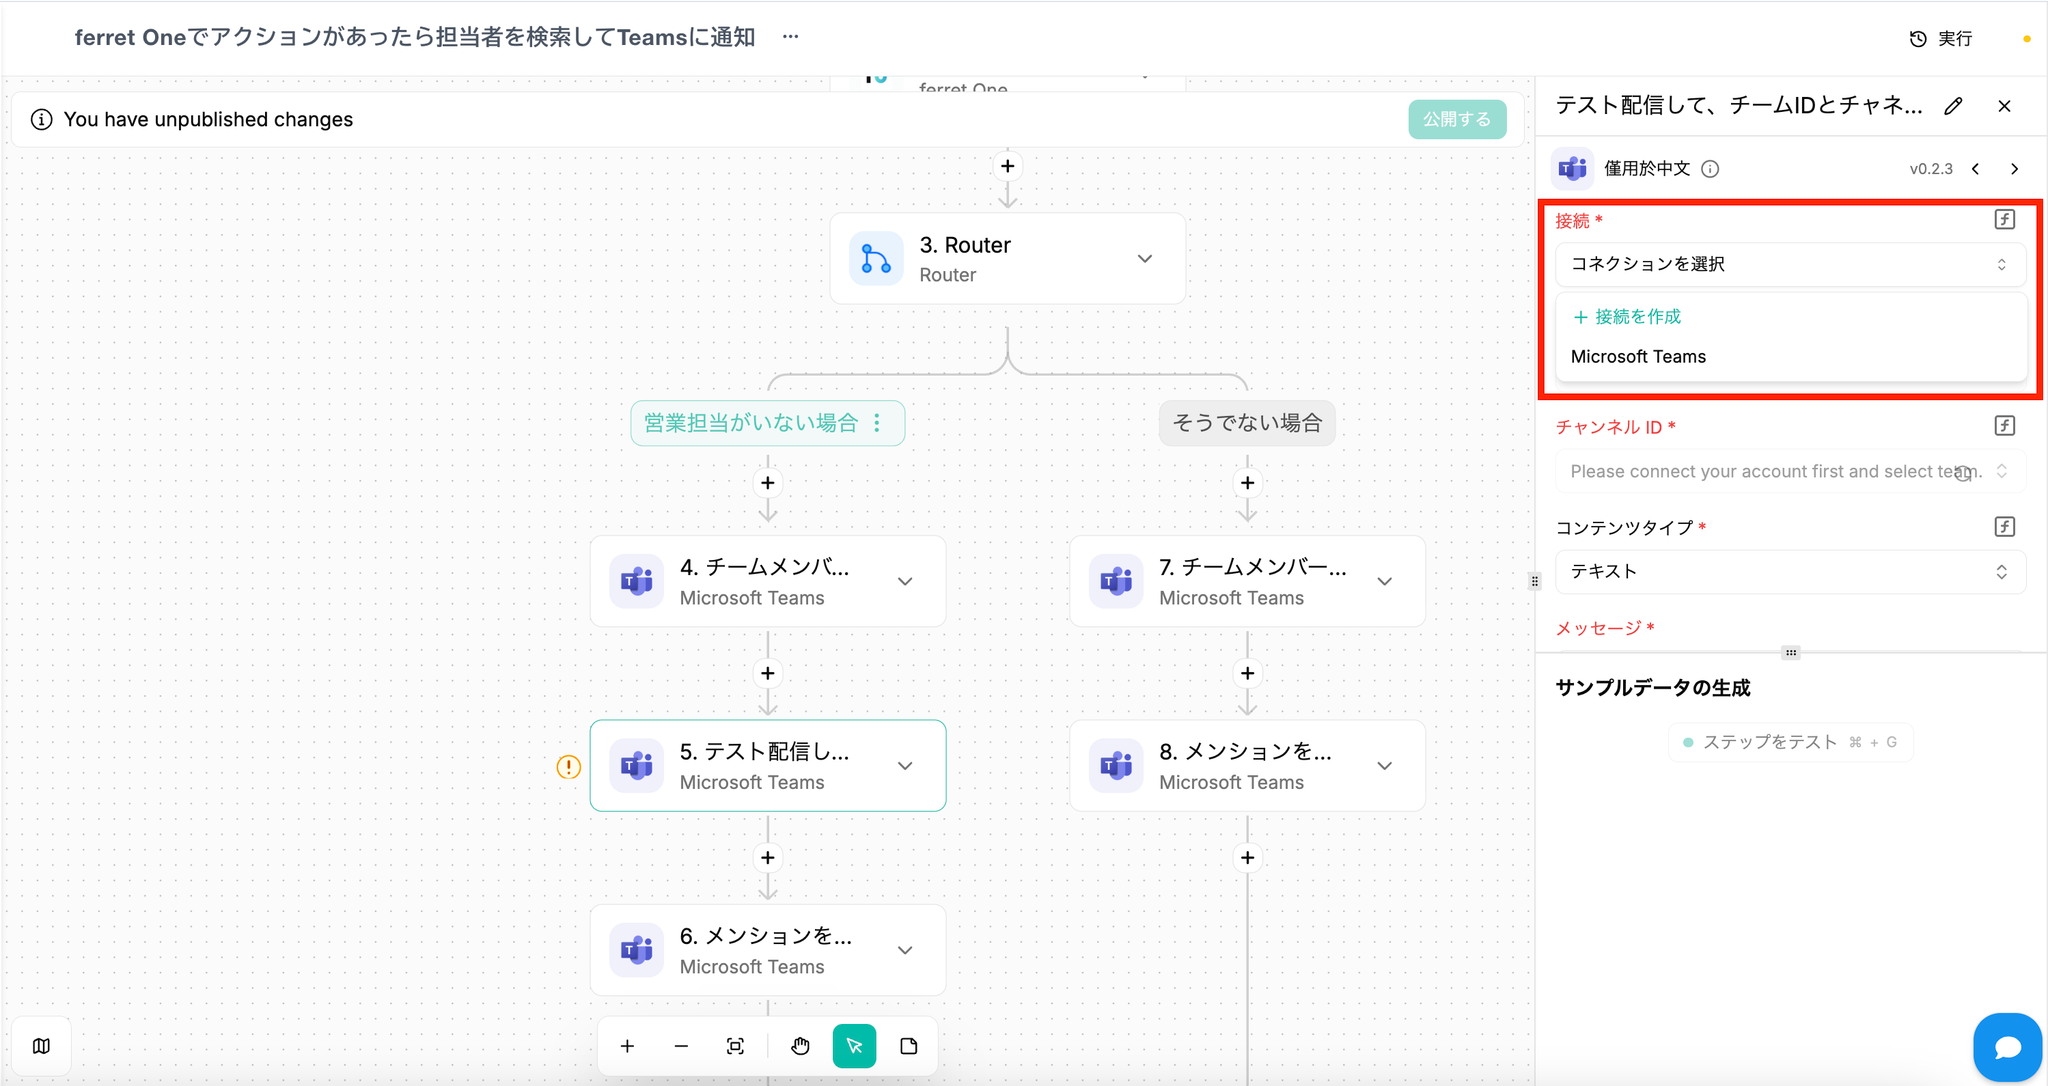This screenshot has height=1086, width=2048.
Task: Click the minimap icon at bottom left
Action: 41,1046
